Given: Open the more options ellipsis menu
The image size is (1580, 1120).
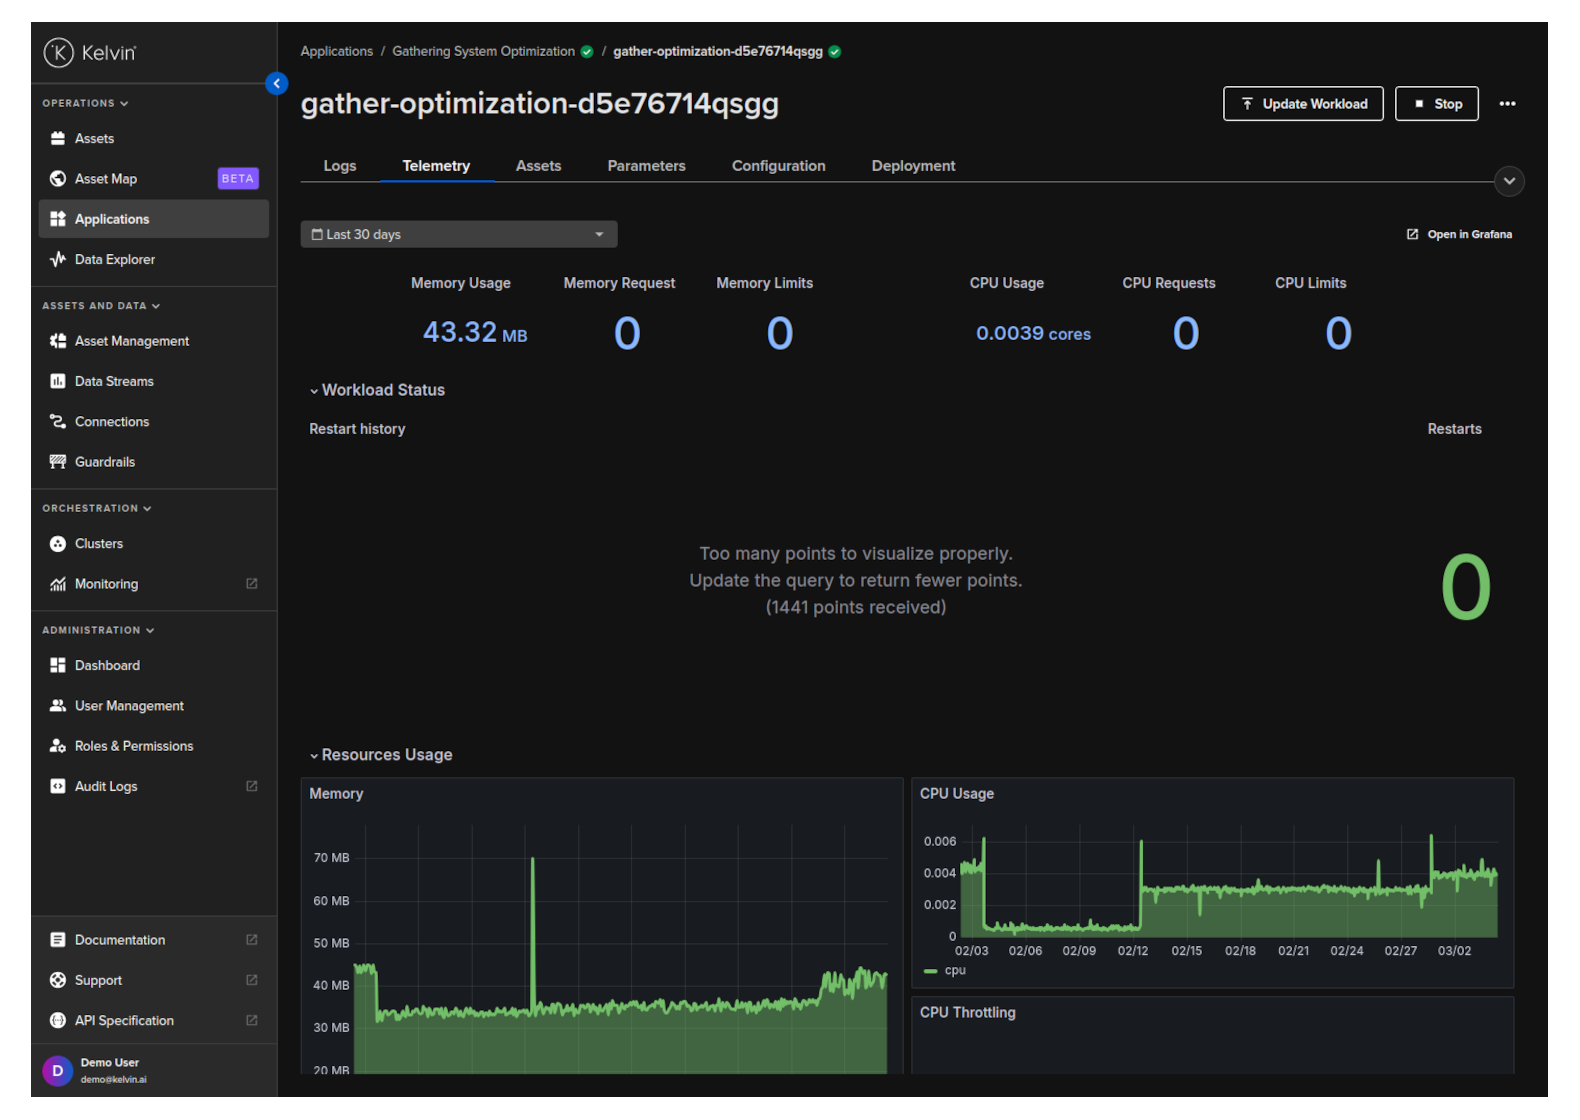Looking at the screenshot, I should pos(1507,104).
